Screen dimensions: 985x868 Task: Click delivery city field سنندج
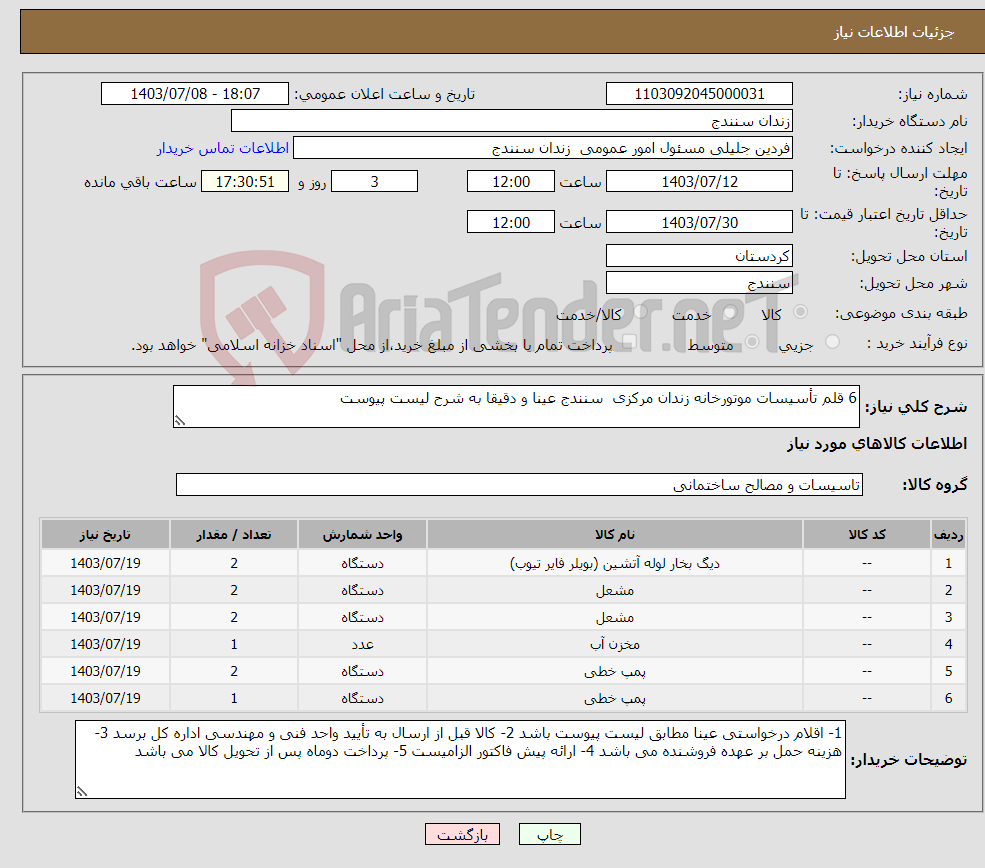[x=699, y=283]
